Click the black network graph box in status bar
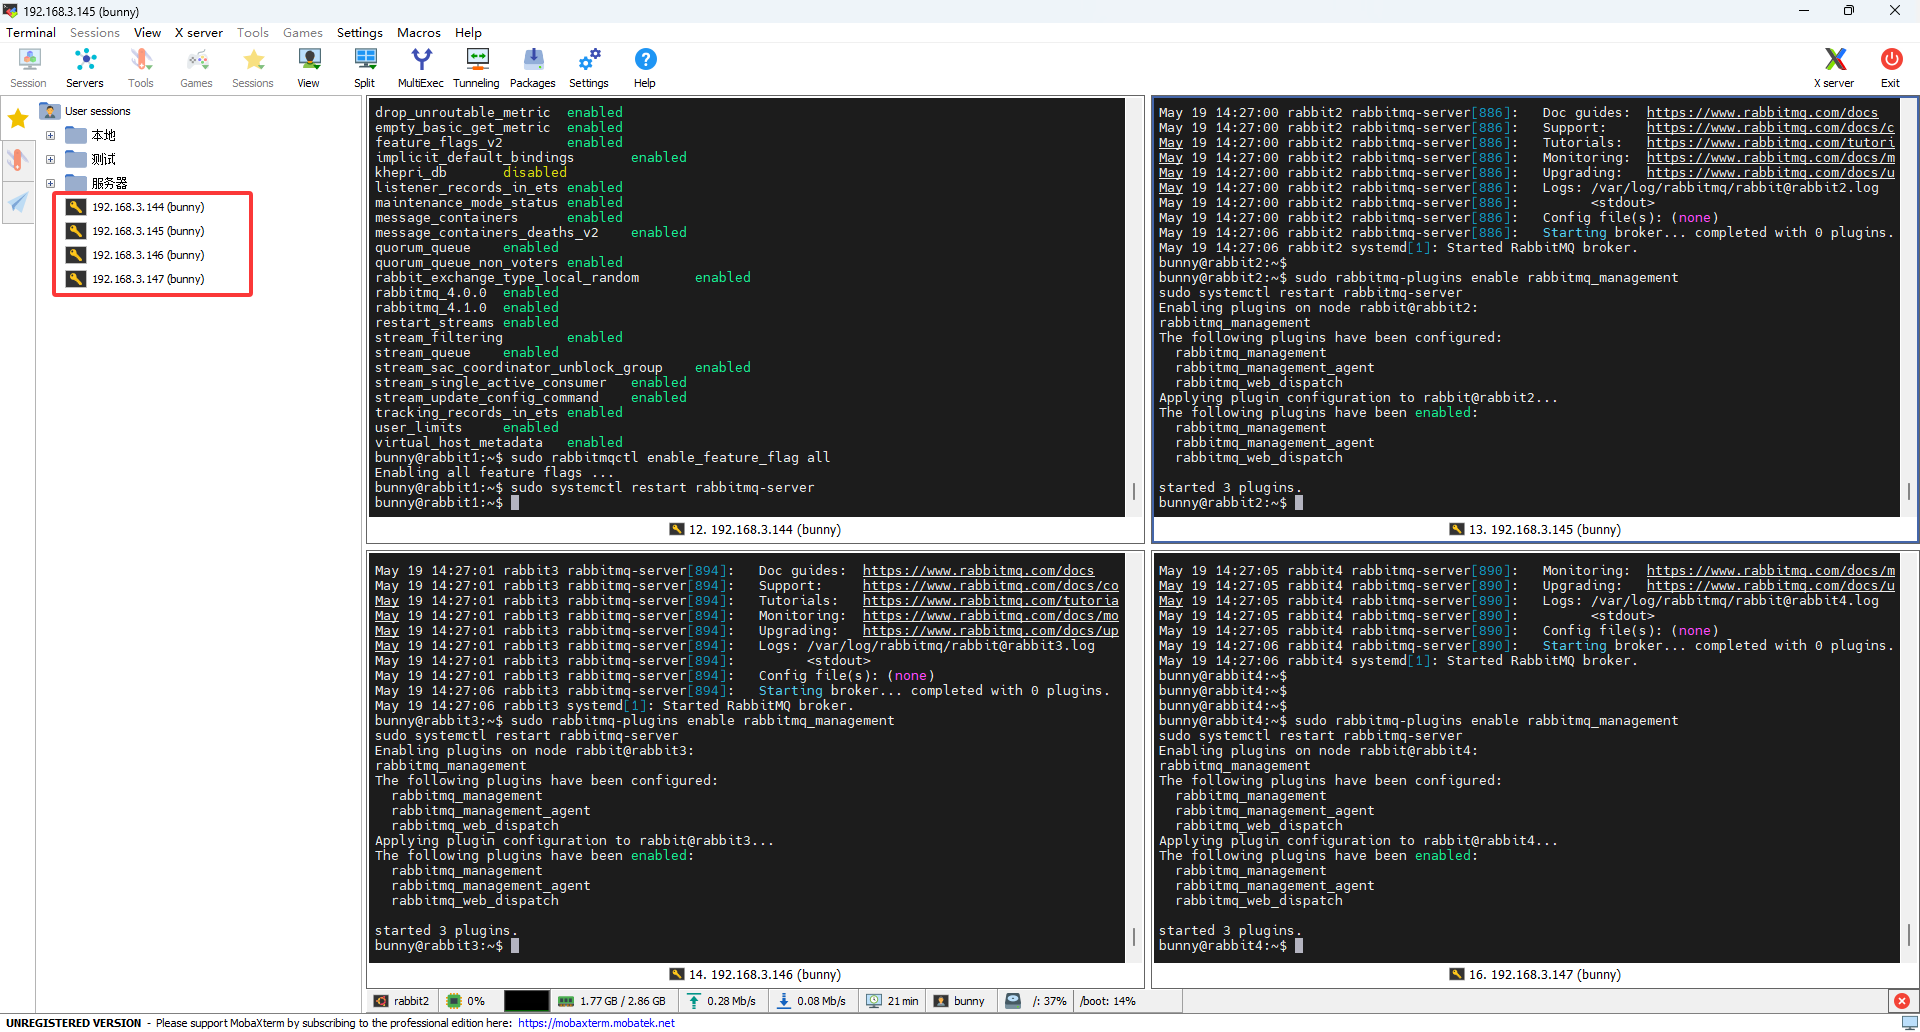Screen dimensions: 1920x1032 [526, 1001]
